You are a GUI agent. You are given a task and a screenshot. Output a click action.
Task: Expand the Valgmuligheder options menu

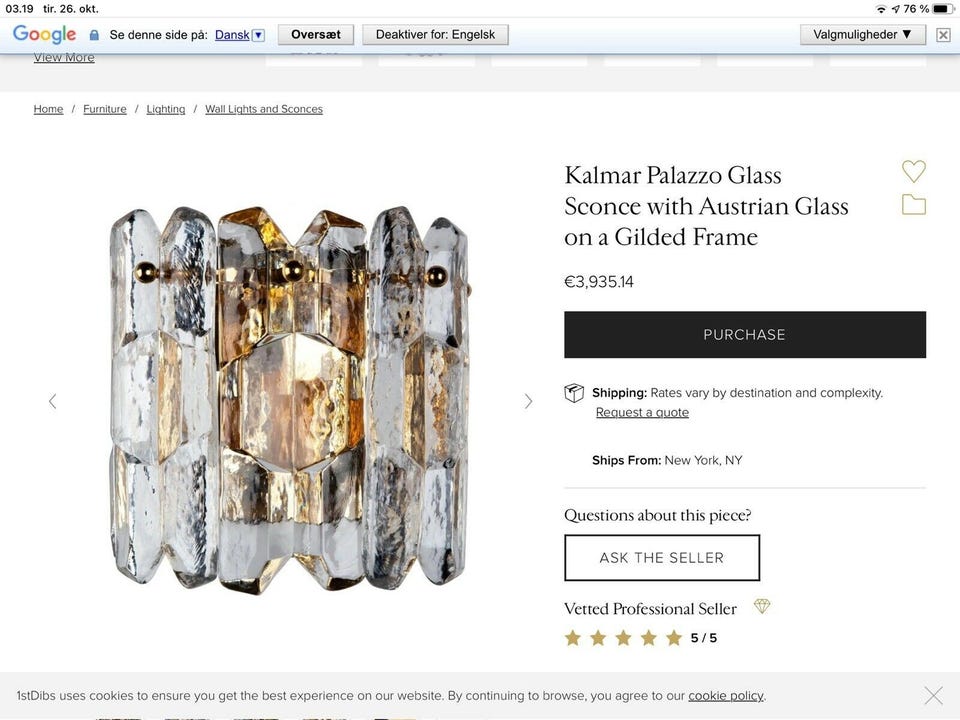(862, 34)
